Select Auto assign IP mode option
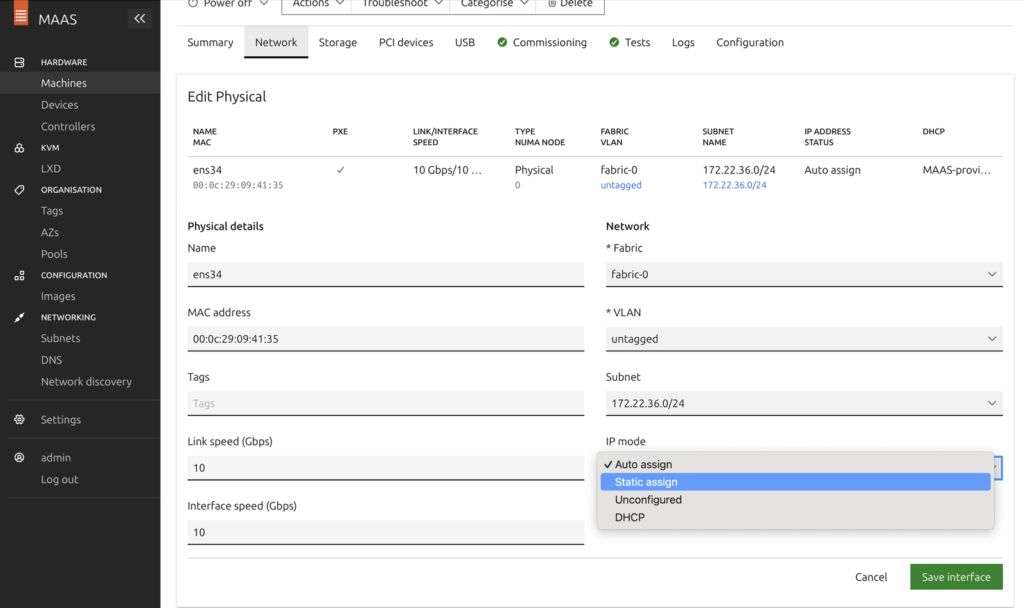The width and height of the screenshot is (1024, 608). tap(795, 464)
